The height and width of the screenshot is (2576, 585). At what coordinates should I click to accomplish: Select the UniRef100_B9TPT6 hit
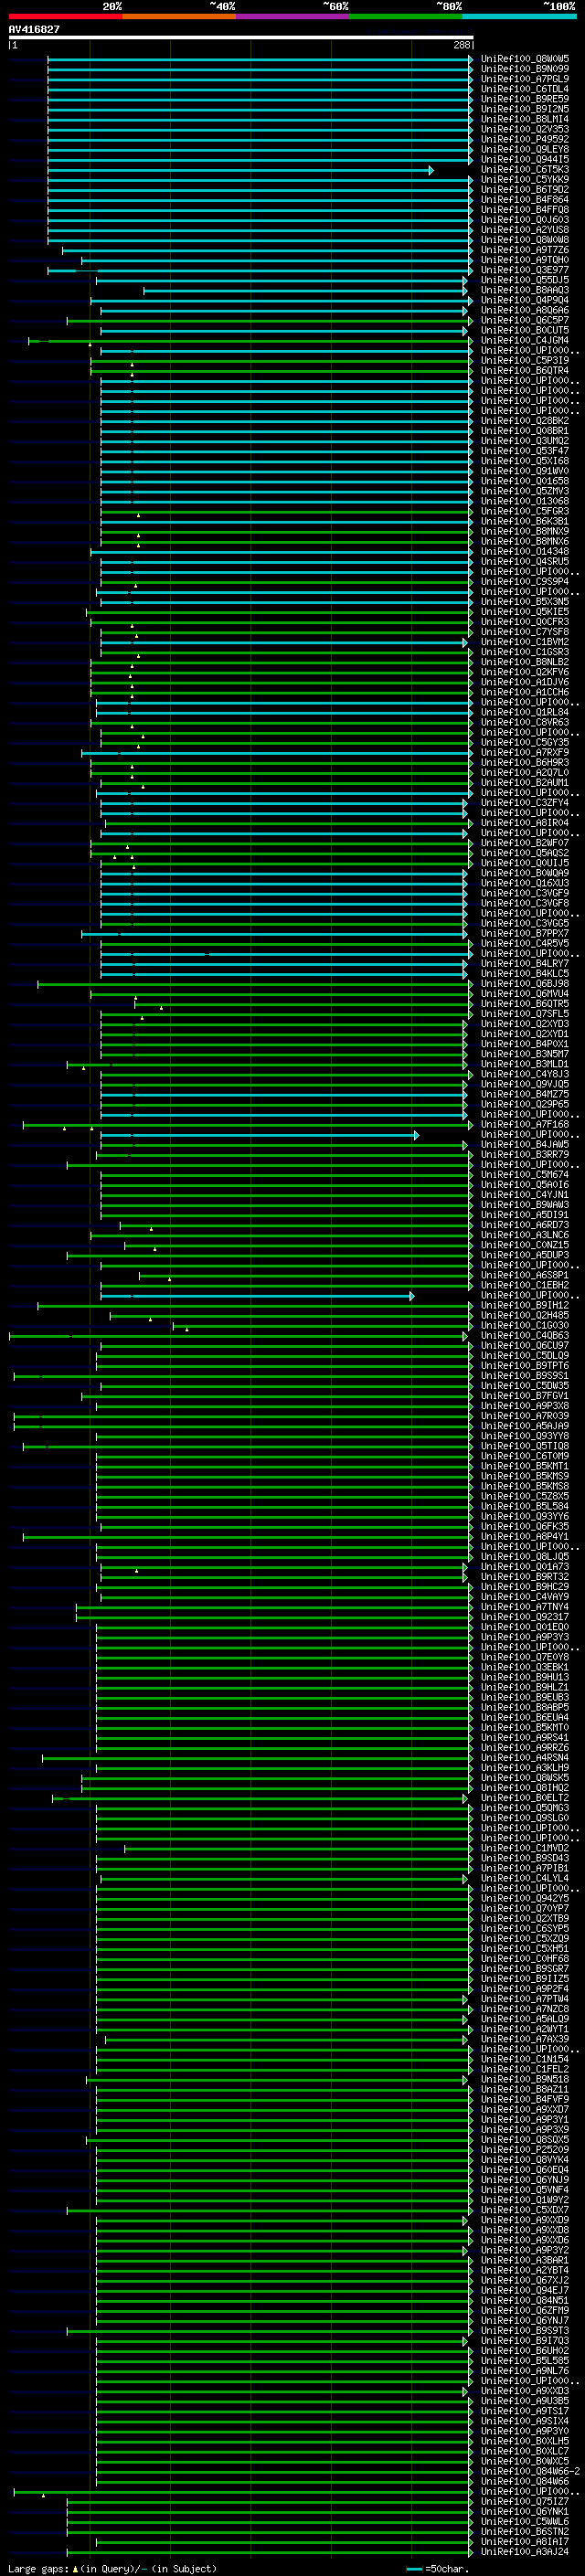tap(525, 1365)
